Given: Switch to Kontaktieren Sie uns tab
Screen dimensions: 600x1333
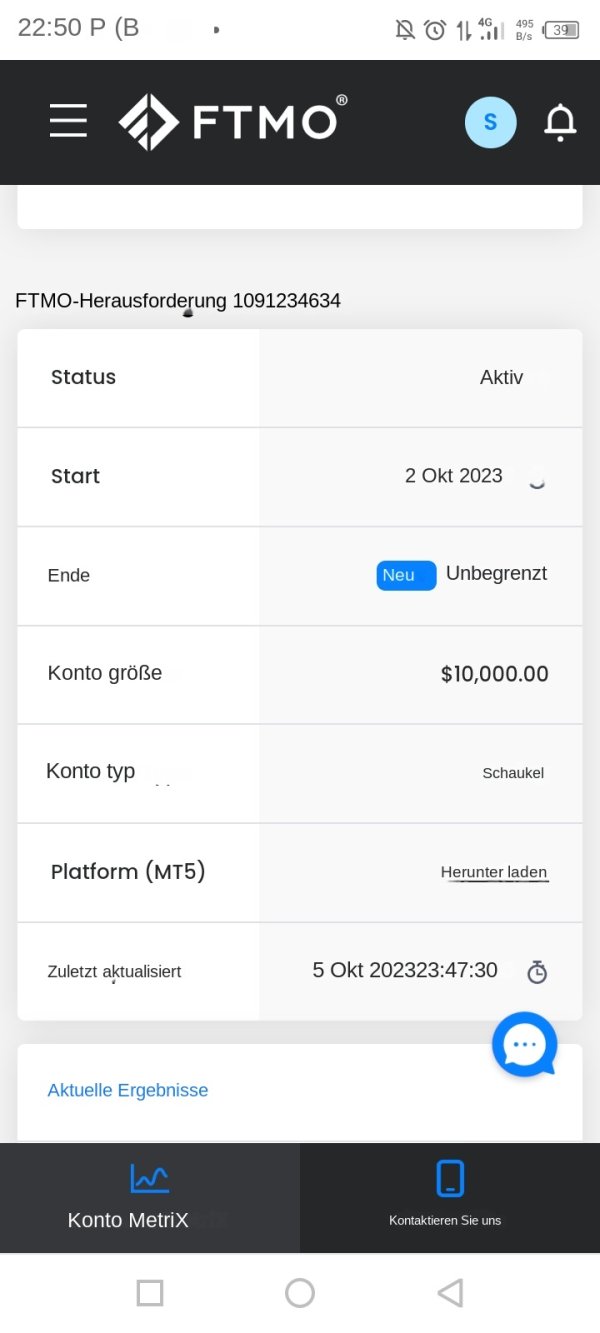Looking at the screenshot, I should [450, 1198].
